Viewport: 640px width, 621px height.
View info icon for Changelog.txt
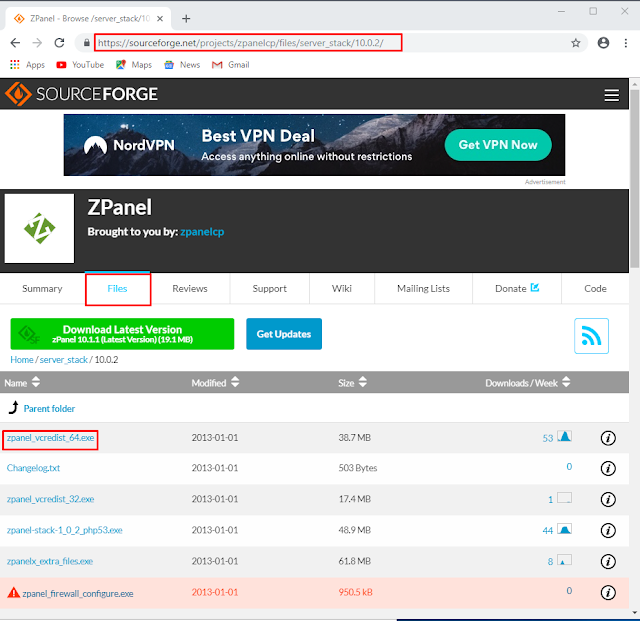pyautogui.click(x=608, y=468)
